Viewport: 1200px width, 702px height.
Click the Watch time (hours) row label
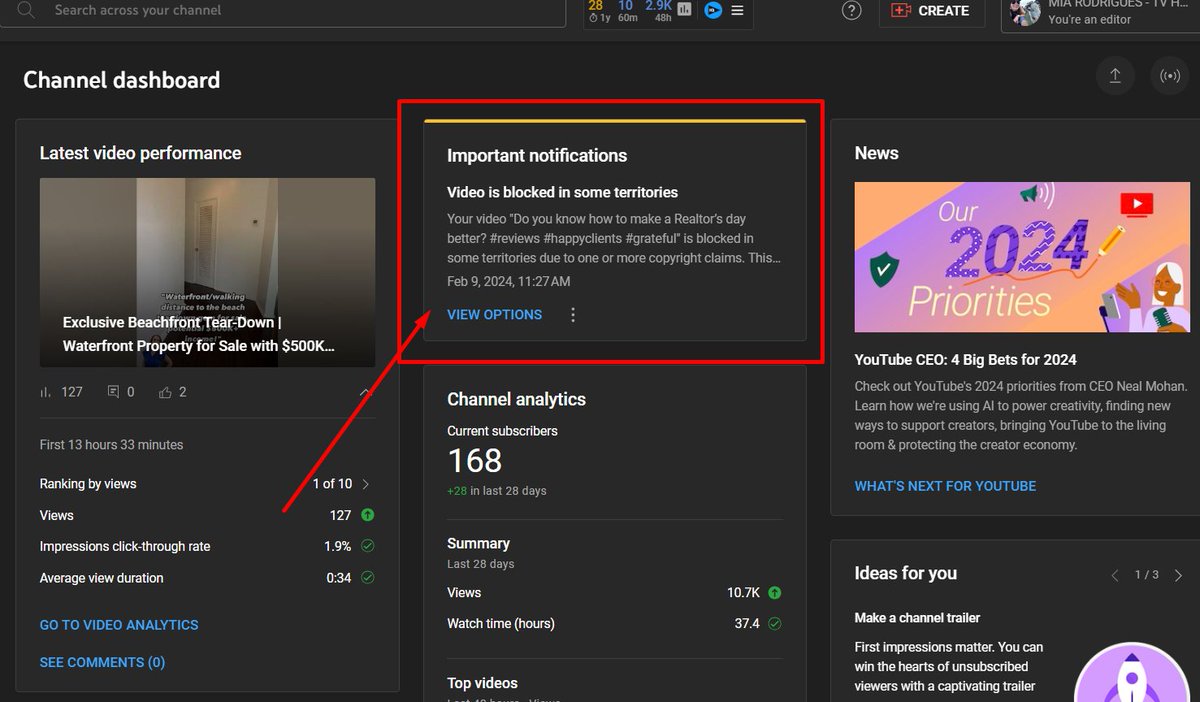tap(500, 624)
